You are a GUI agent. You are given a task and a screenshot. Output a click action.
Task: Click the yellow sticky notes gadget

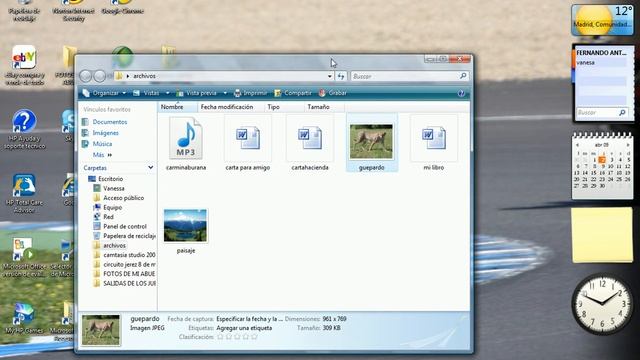602,235
